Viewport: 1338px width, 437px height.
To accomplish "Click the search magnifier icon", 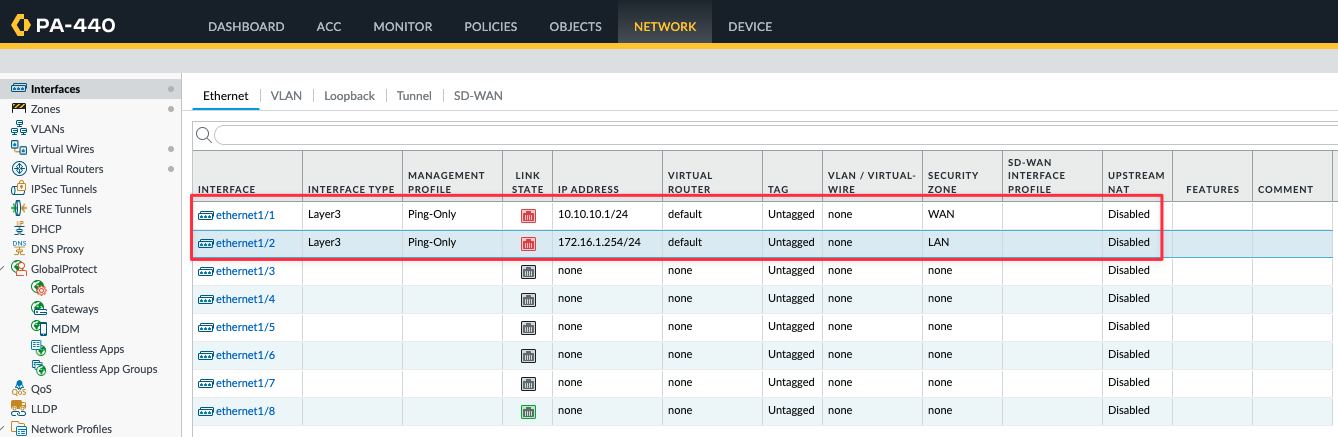I will 203,135.
